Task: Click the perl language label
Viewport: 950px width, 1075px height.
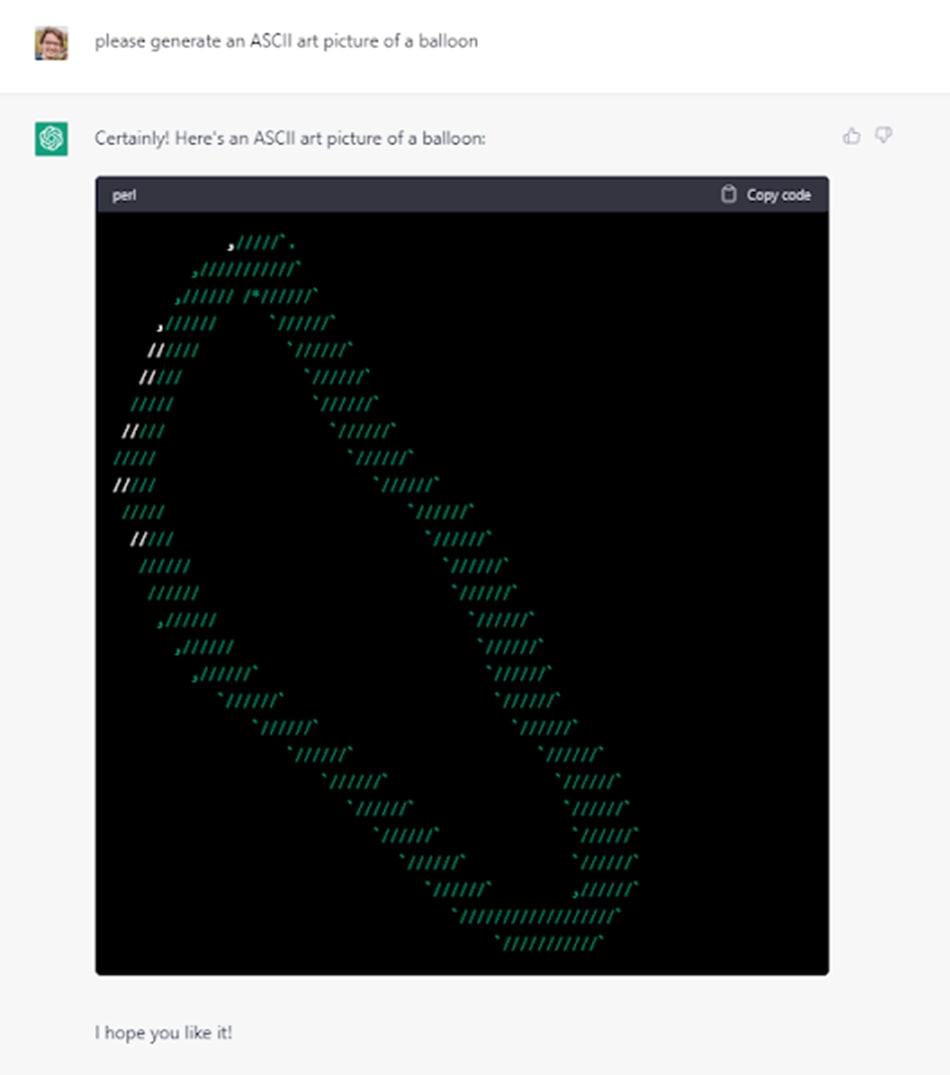Action: [x=124, y=195]
